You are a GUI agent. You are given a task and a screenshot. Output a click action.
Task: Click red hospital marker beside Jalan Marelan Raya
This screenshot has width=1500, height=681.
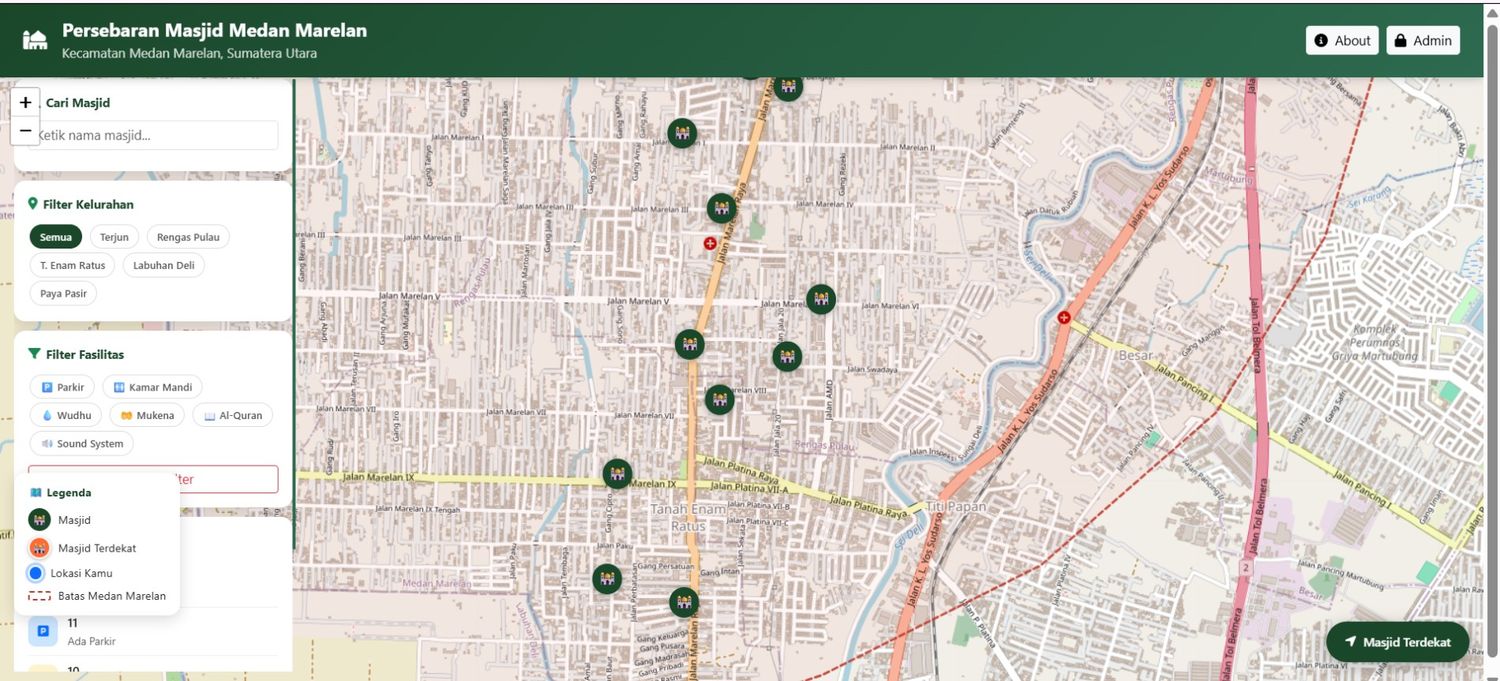pos(710,243)
